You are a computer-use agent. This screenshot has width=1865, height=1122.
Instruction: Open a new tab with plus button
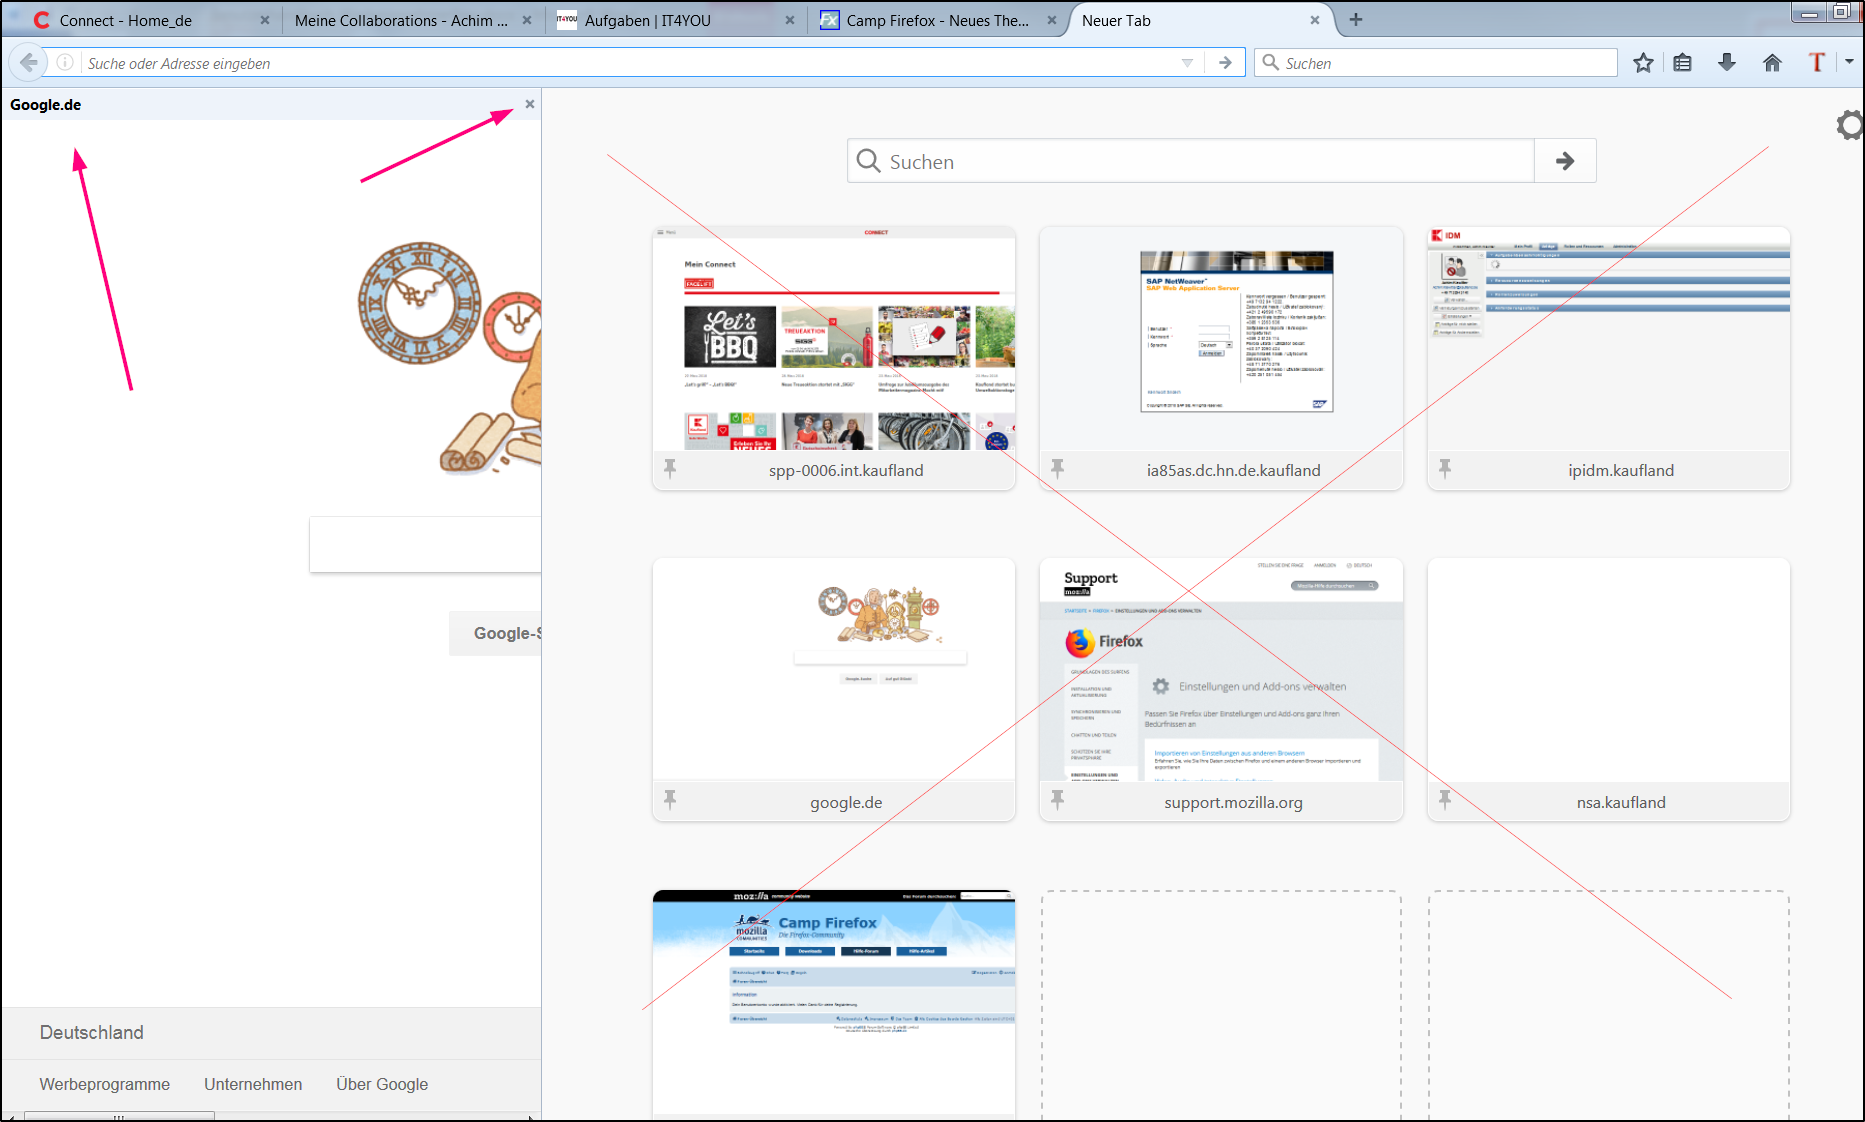point(1356,19)
